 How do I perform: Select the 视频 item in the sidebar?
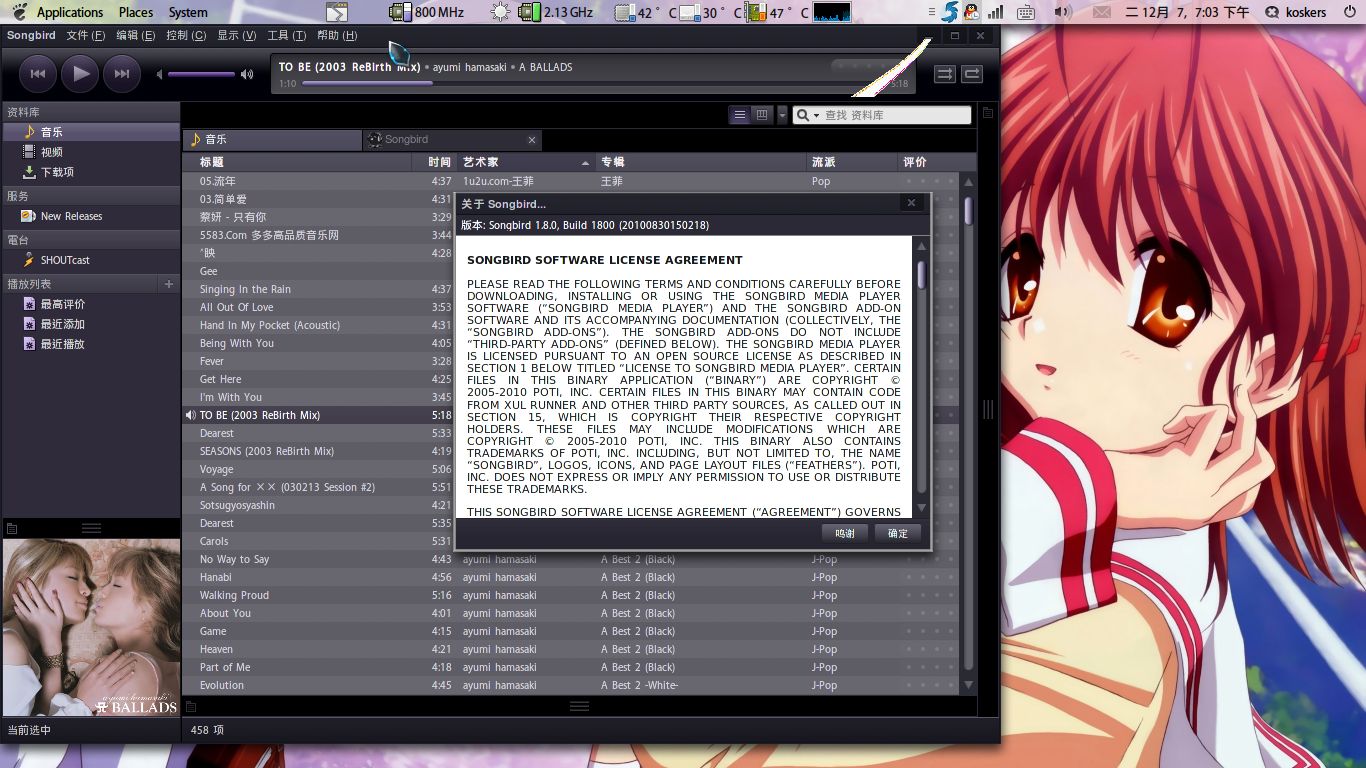tap(90, 152)
